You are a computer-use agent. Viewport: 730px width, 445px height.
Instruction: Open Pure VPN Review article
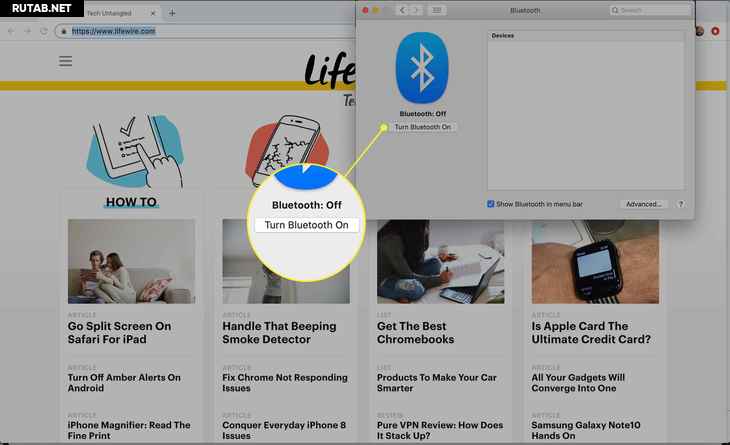pos(440,430)
